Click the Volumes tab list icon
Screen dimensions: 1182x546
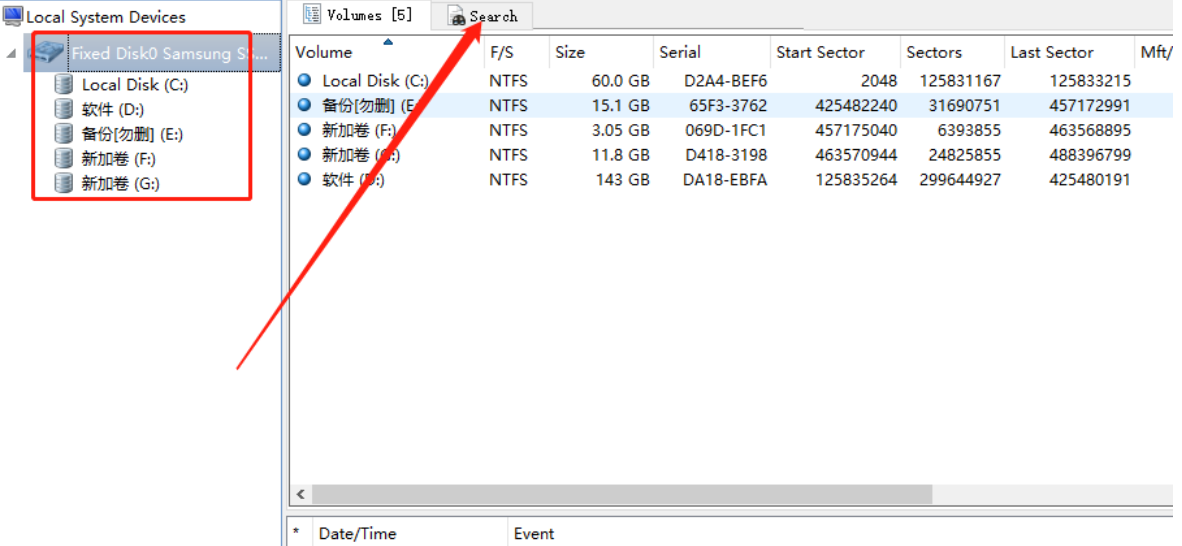click(x=311, y=14)
